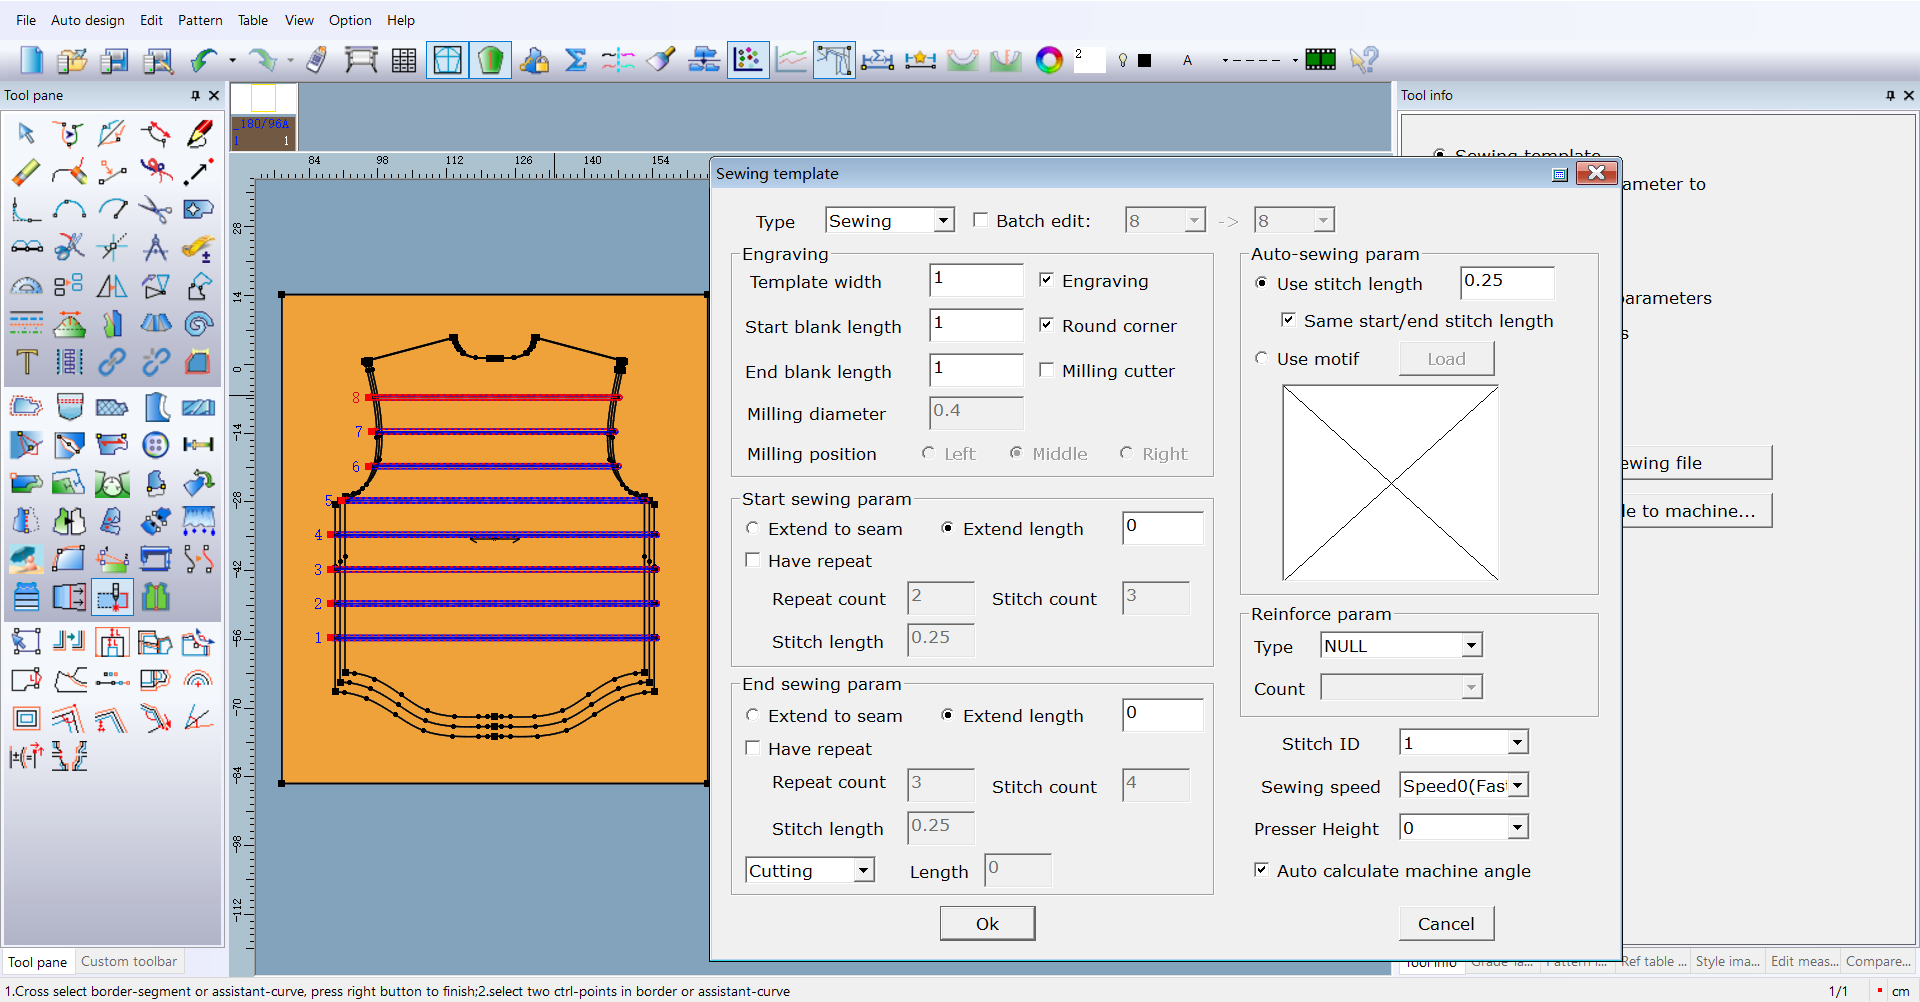Open the Option menu

pyautogui.click(x=350, y=20)
